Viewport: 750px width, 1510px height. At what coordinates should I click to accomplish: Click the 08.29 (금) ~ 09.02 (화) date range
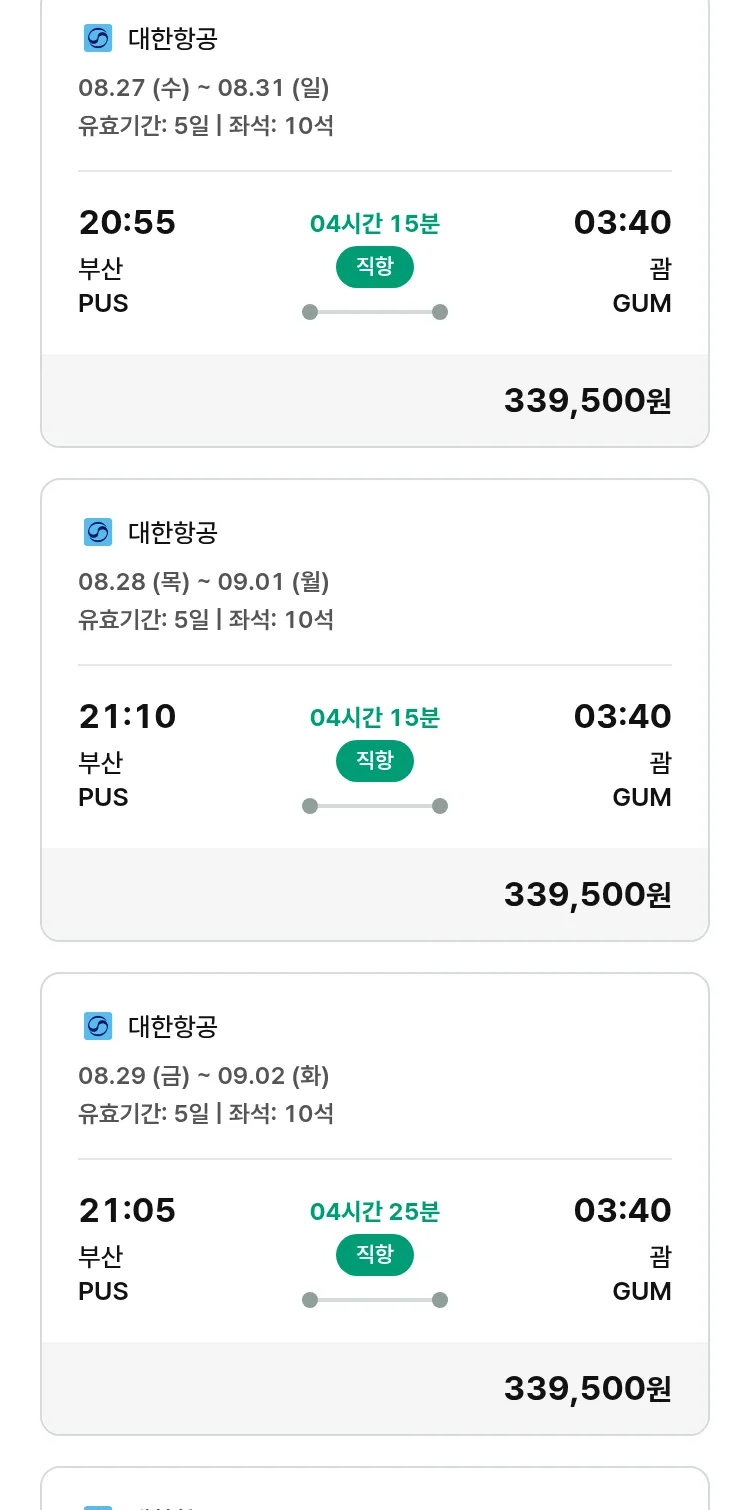pyautogui.click(x=204, y=1076)
